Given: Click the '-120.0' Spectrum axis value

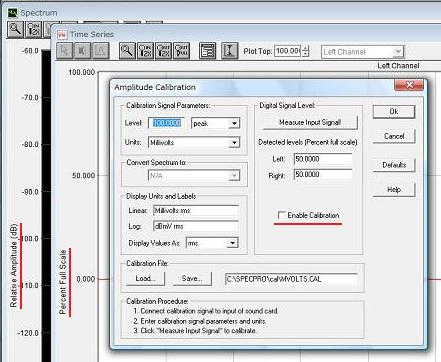Looking at the screenshot, I should click(28, 333).
